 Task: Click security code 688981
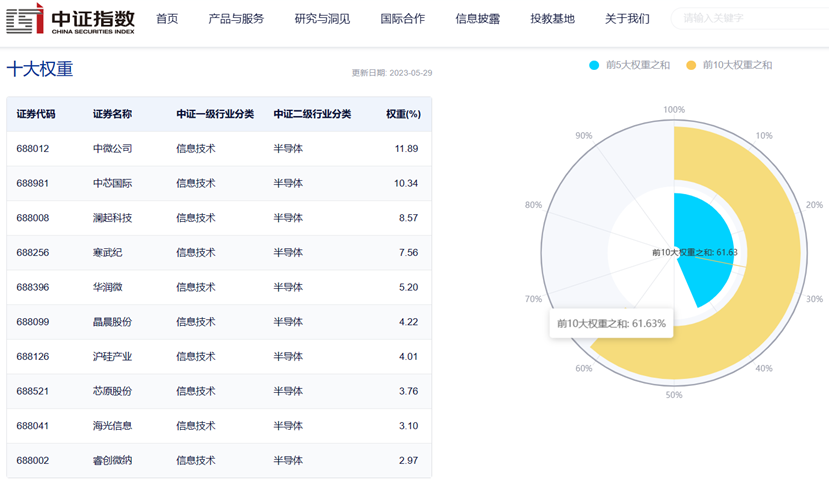pos(33,184)
